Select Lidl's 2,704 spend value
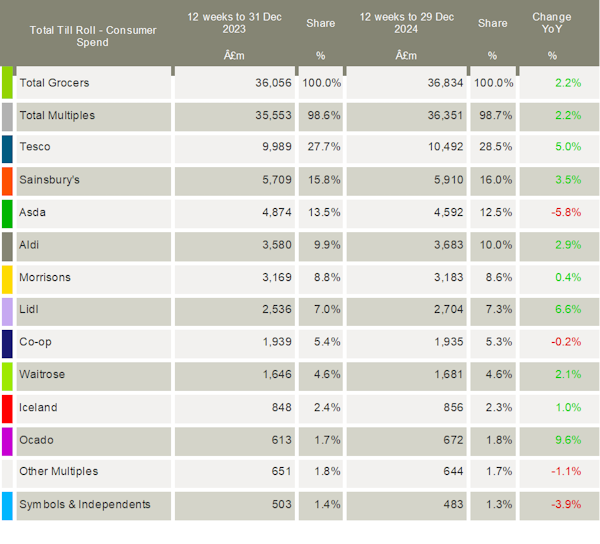This screenshot has width=600, height=544. point(448,309)
